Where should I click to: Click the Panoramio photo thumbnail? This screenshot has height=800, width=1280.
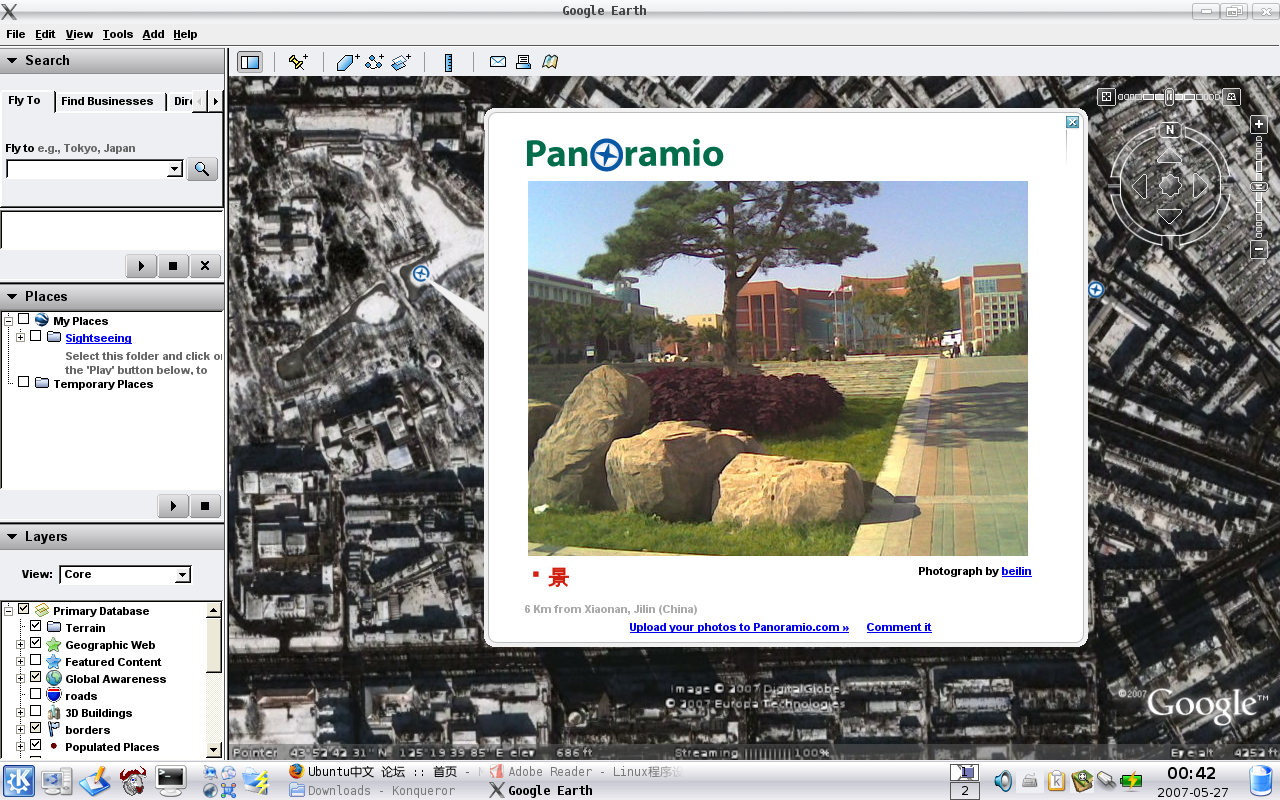(778, 368)
